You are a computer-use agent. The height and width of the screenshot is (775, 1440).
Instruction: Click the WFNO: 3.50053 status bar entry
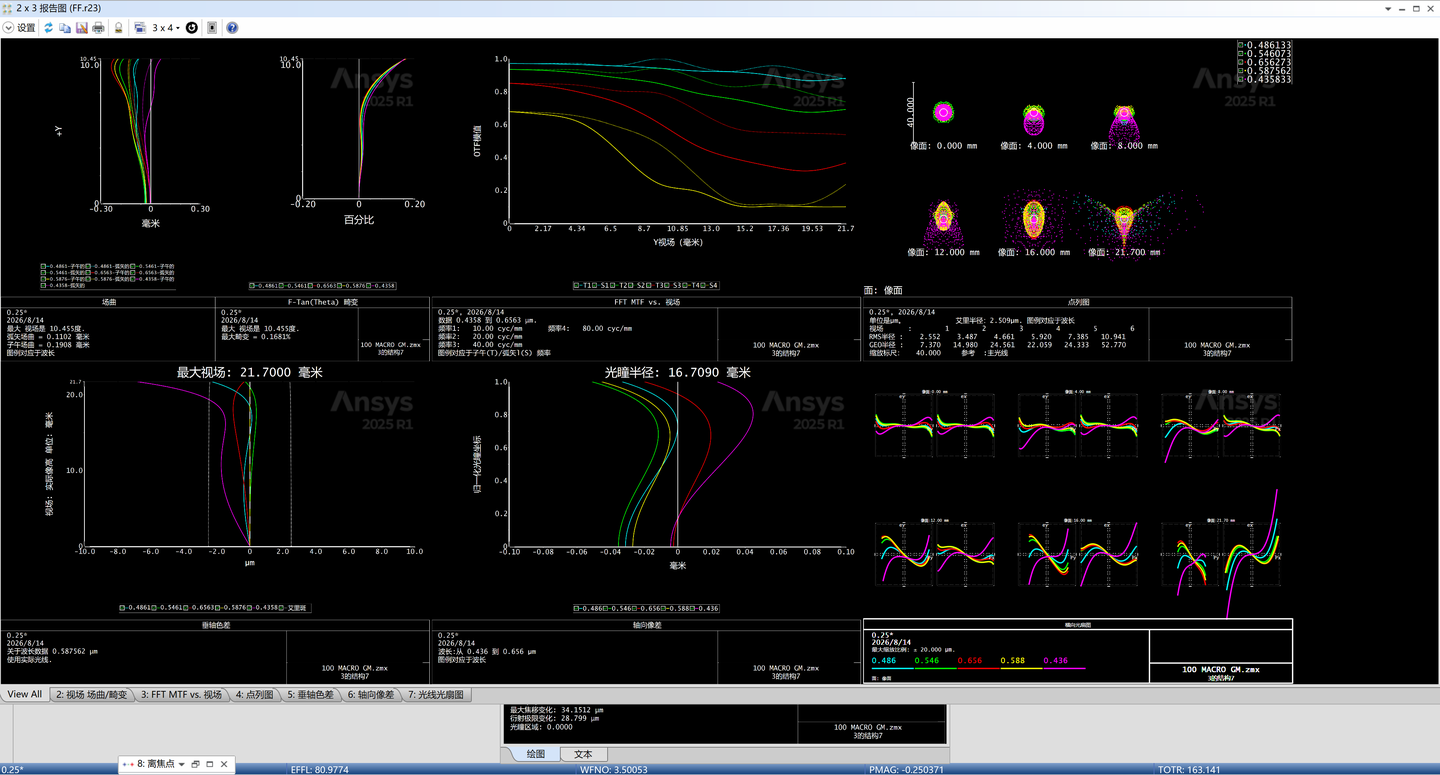(613, 769)
